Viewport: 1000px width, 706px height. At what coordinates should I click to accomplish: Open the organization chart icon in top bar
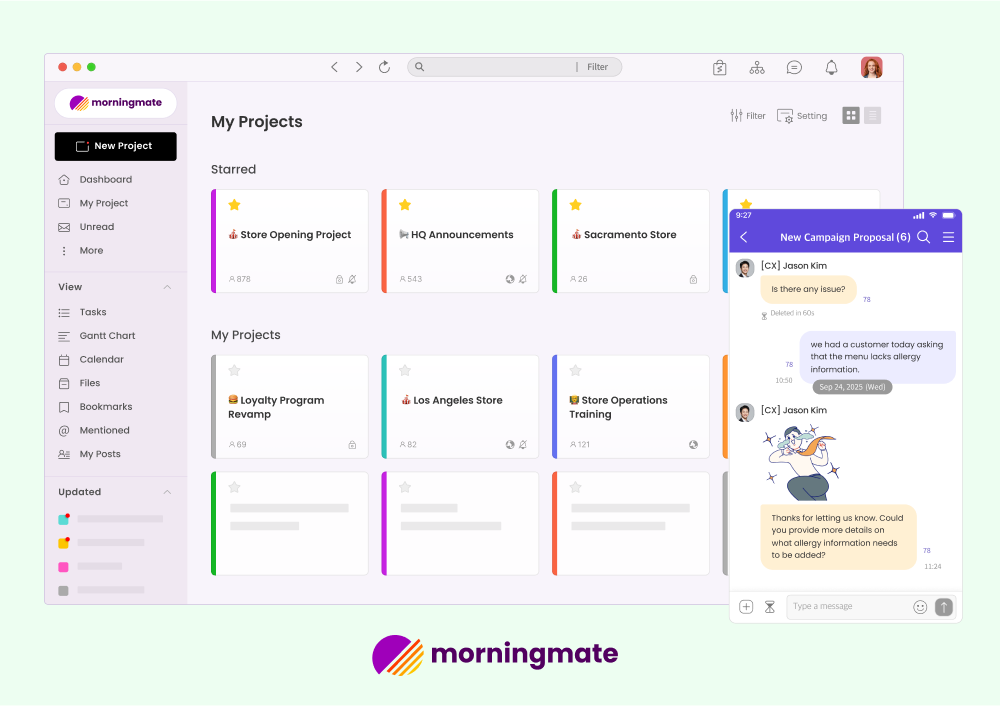coord(757,67)
